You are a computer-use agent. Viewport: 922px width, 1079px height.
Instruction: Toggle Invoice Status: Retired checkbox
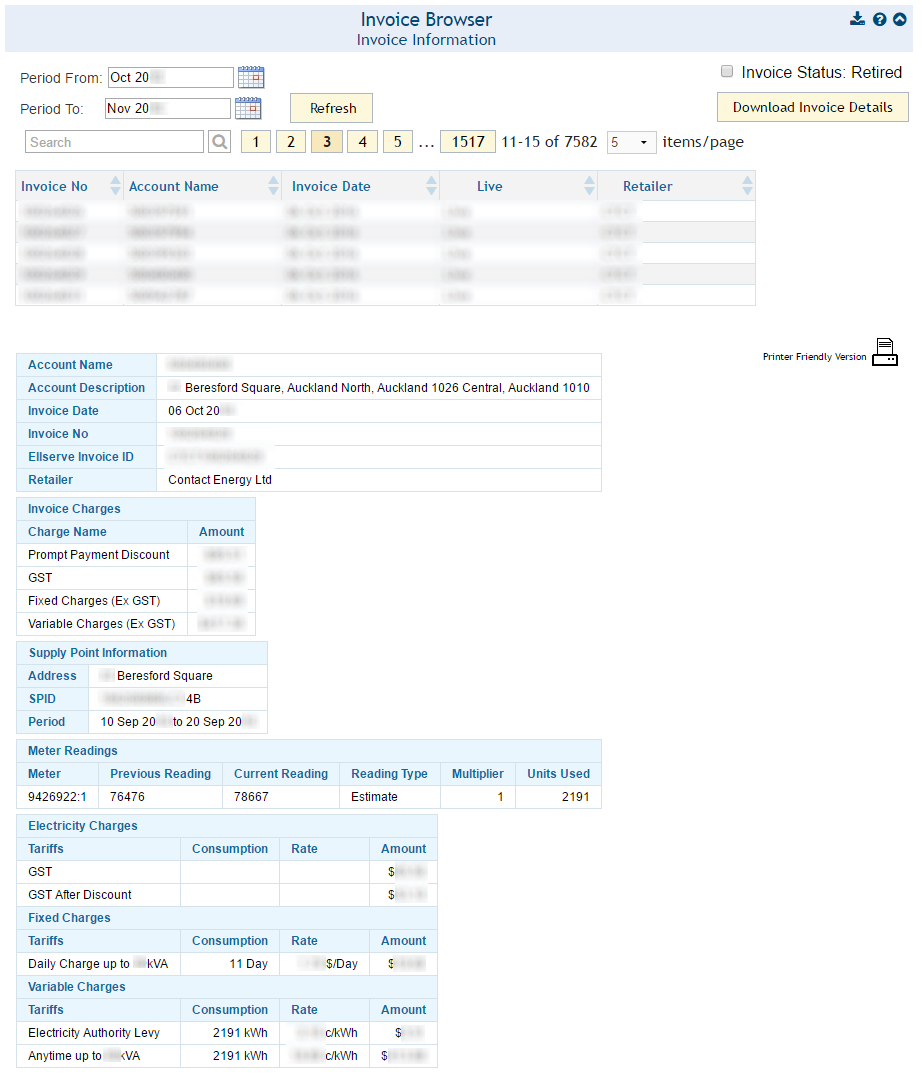(x=727, y=72)
